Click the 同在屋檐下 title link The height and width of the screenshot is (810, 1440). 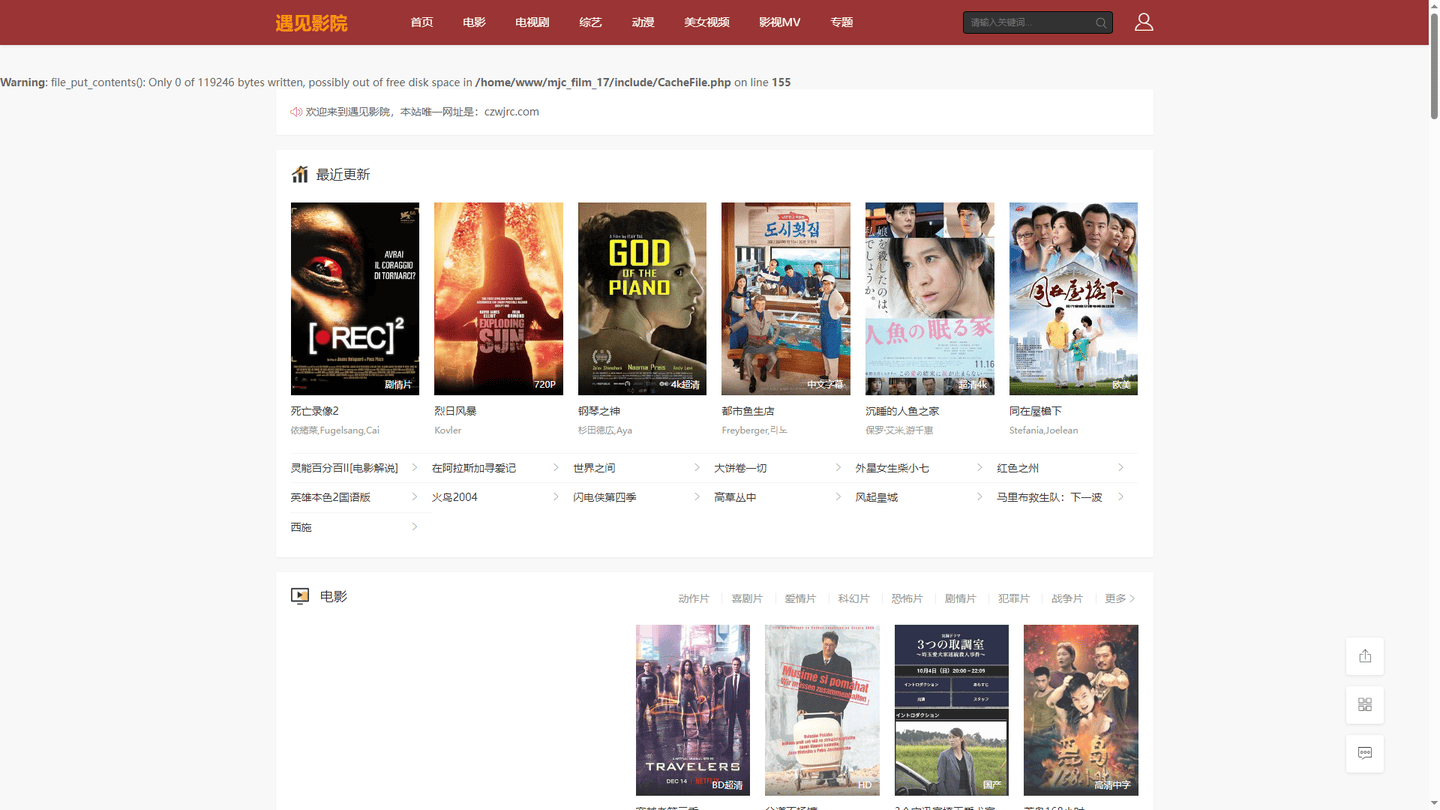pos(1036,411)
